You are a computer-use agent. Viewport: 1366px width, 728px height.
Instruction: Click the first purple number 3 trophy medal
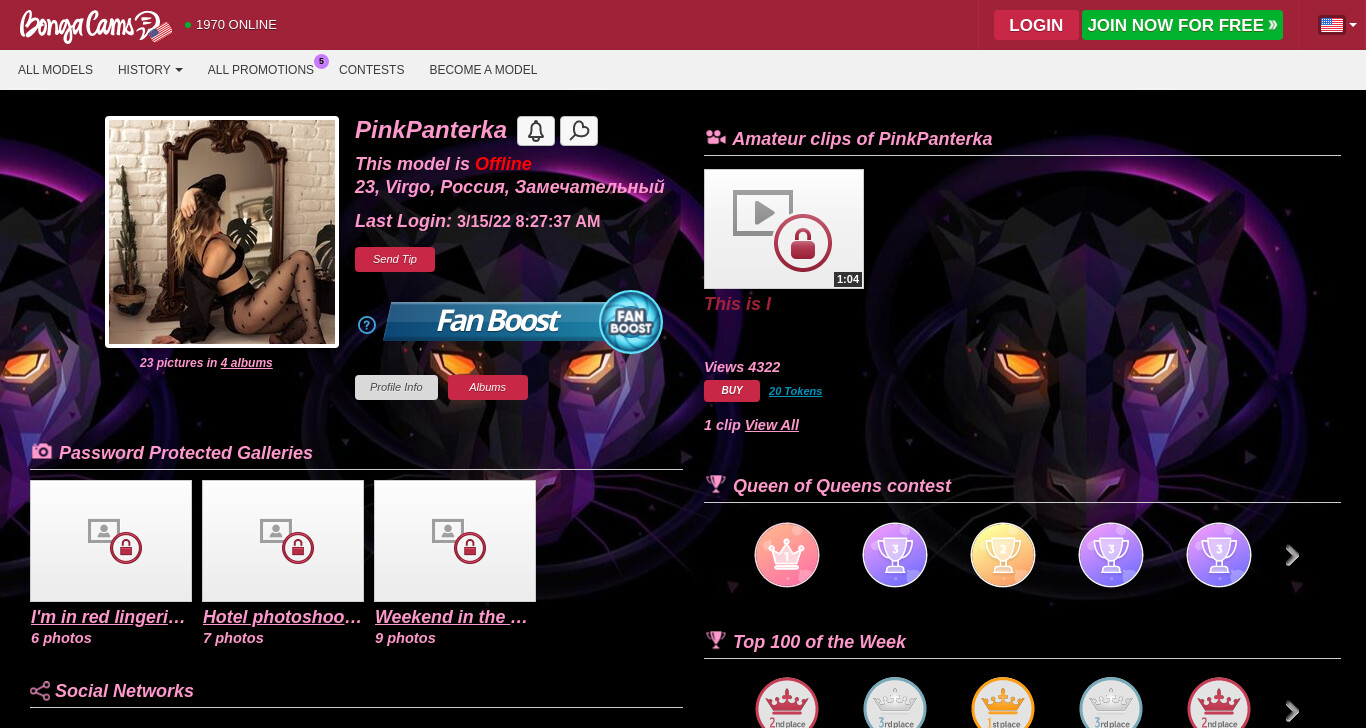(895, 555)
